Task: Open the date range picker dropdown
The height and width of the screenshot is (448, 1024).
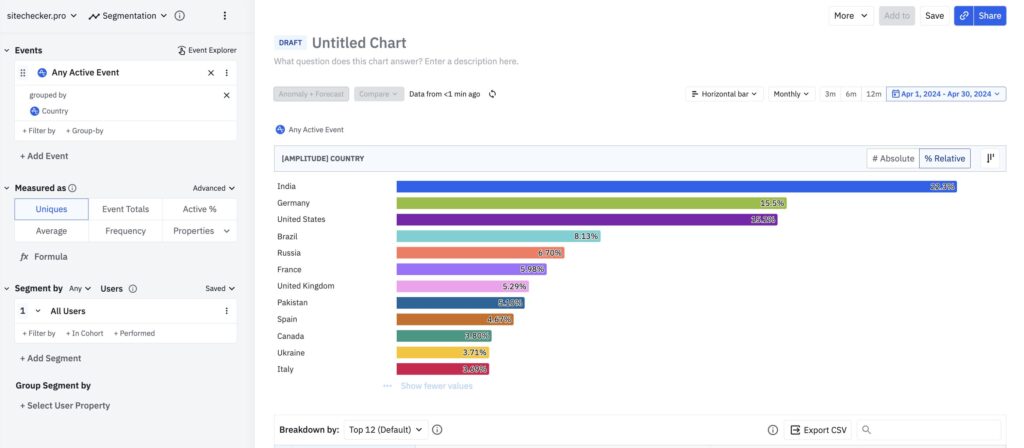Action: point(946,94)
